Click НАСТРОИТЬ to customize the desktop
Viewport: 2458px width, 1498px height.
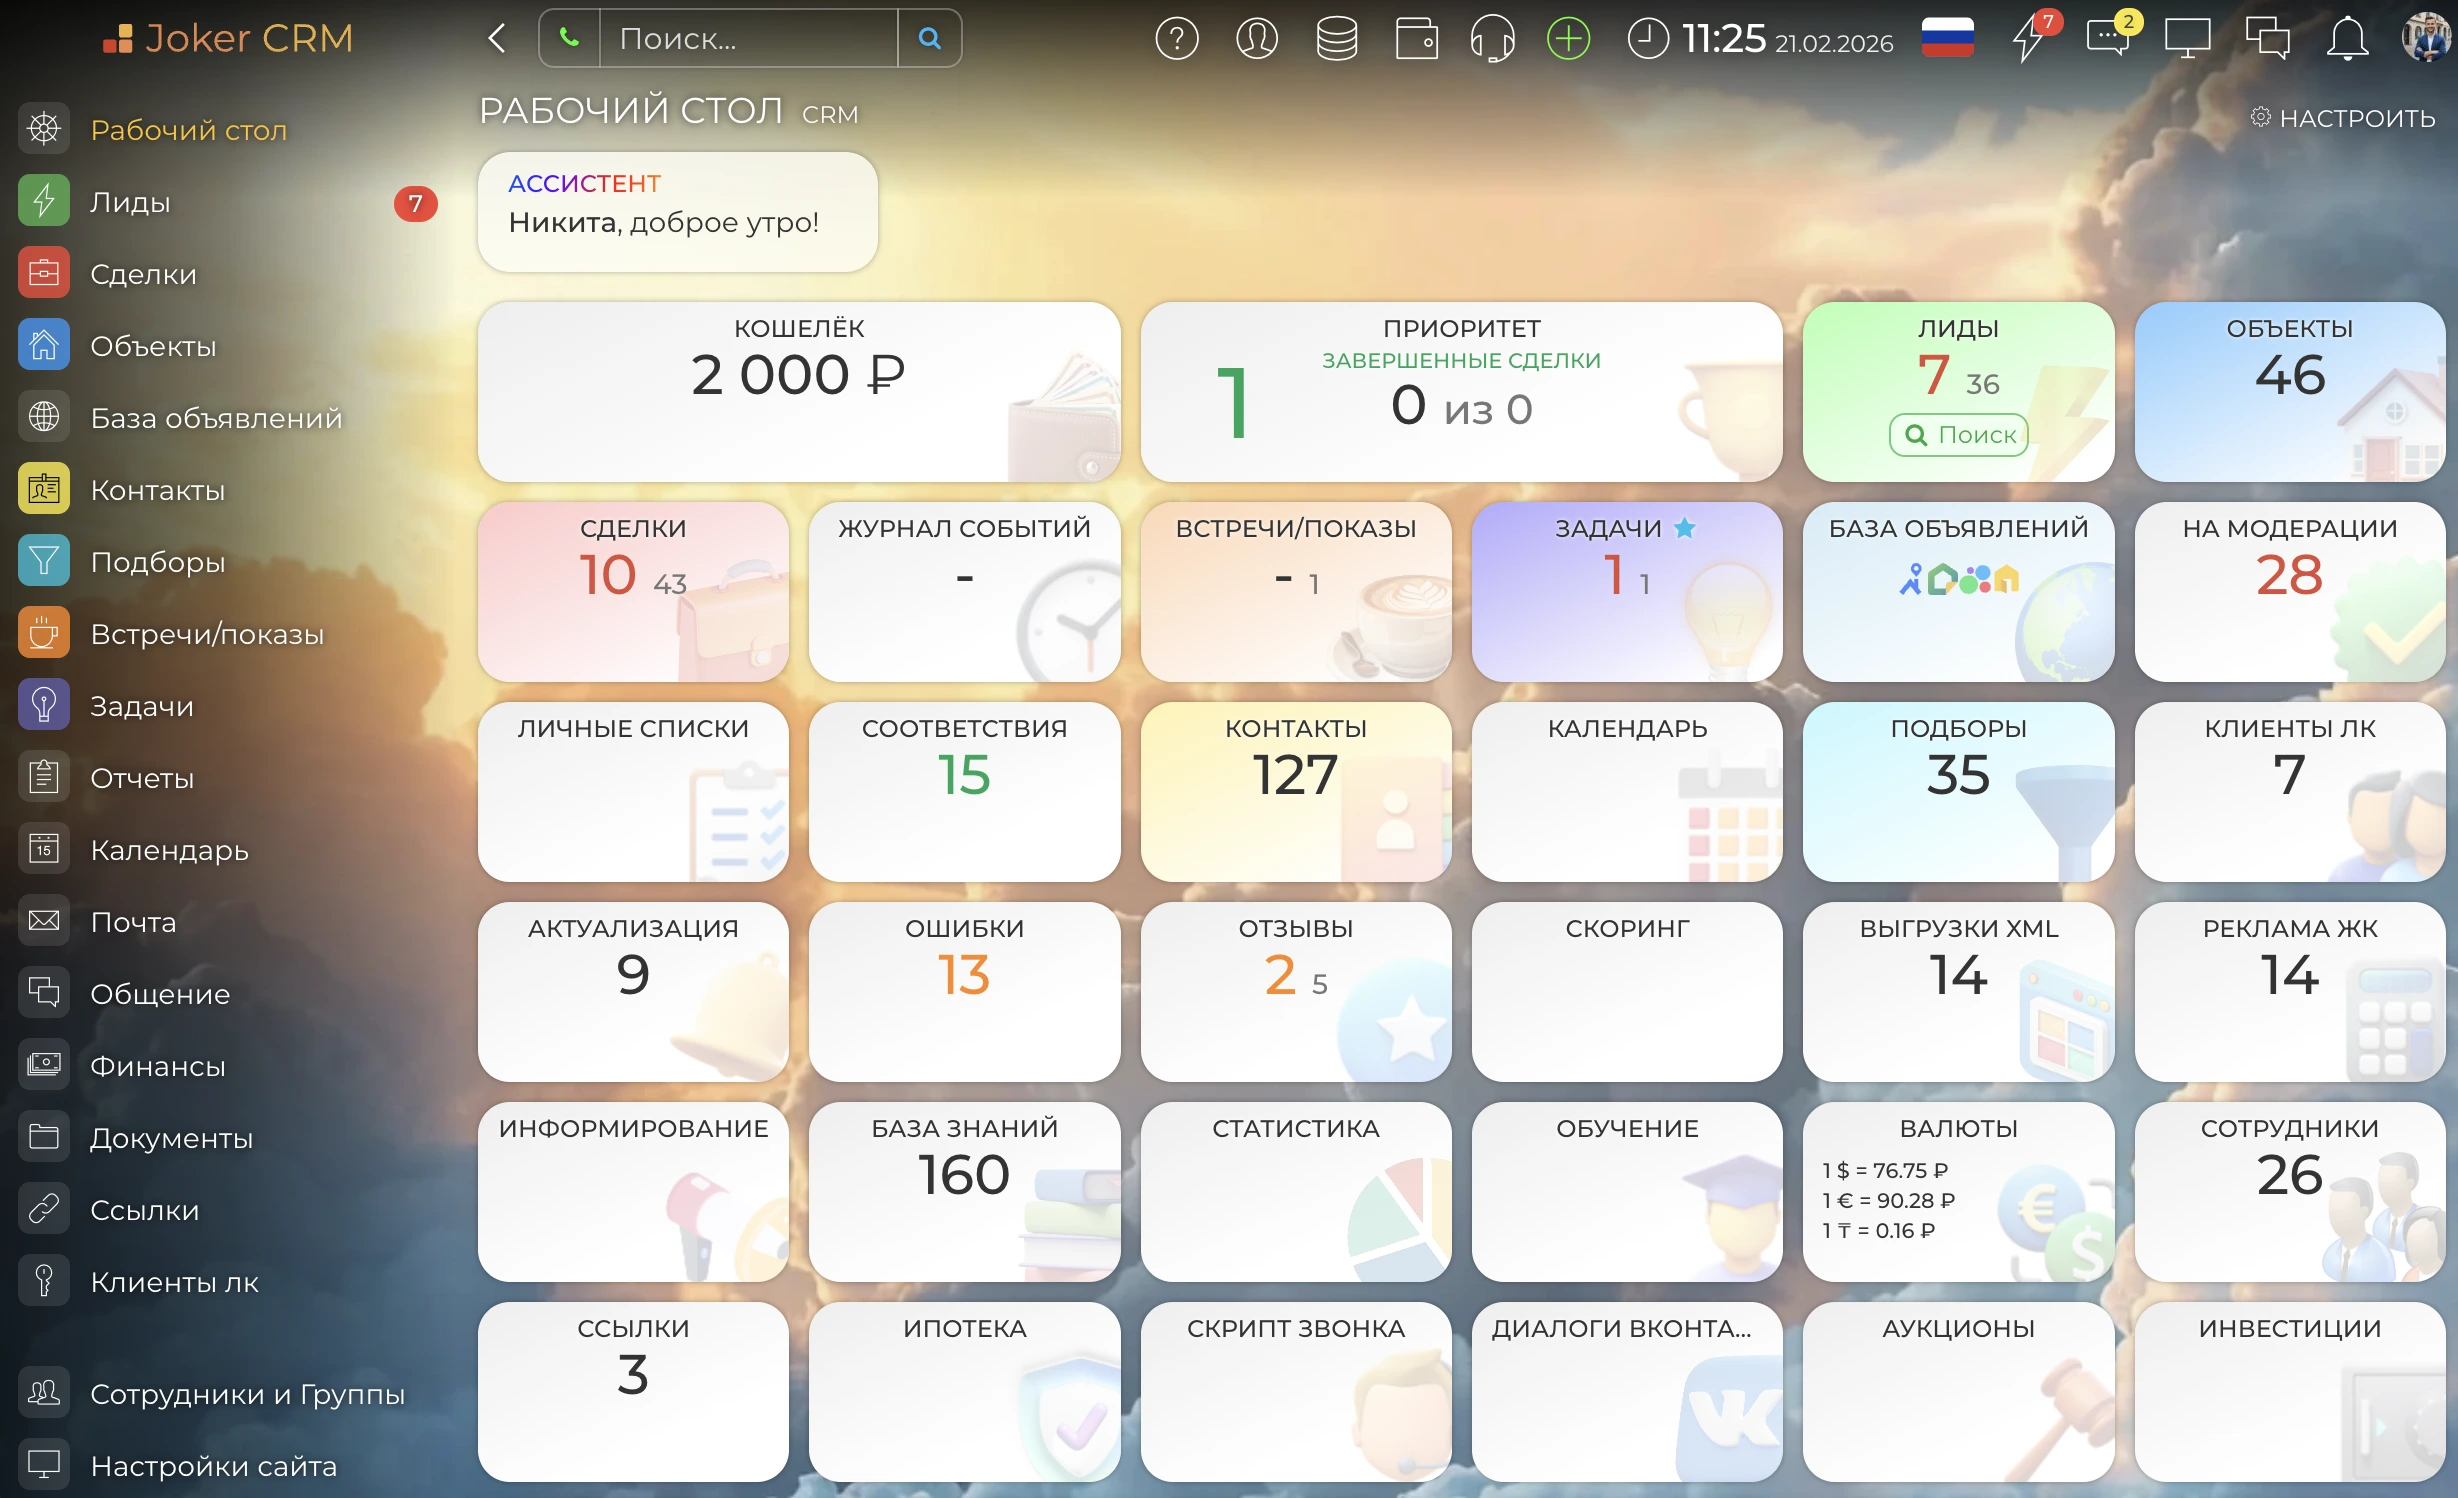(x=2343, y=118)
